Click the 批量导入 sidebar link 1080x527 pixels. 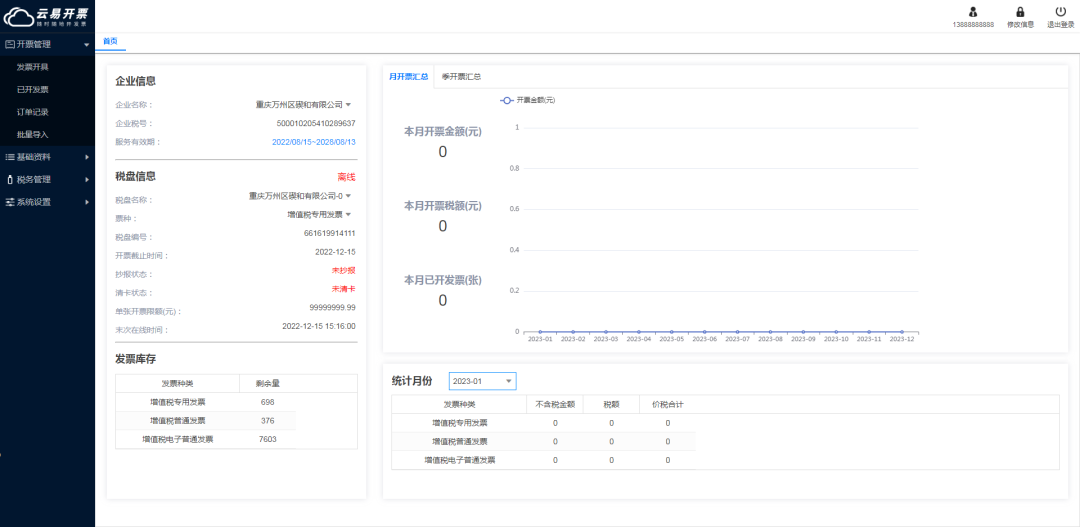tap(33, 134)
